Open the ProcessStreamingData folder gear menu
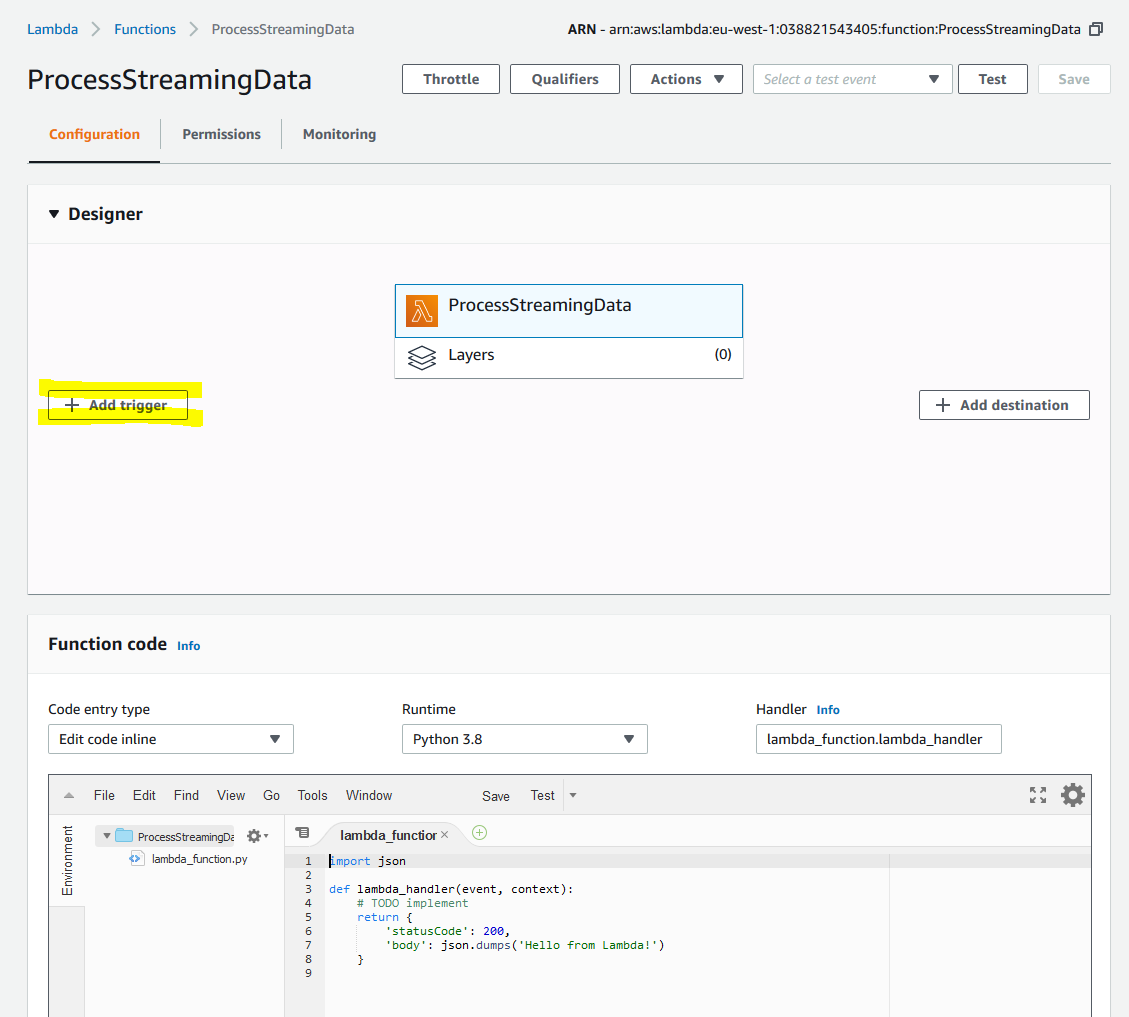Image resolution: width=1129 pixels, height=1017 pixels. (x=257, y=836)
